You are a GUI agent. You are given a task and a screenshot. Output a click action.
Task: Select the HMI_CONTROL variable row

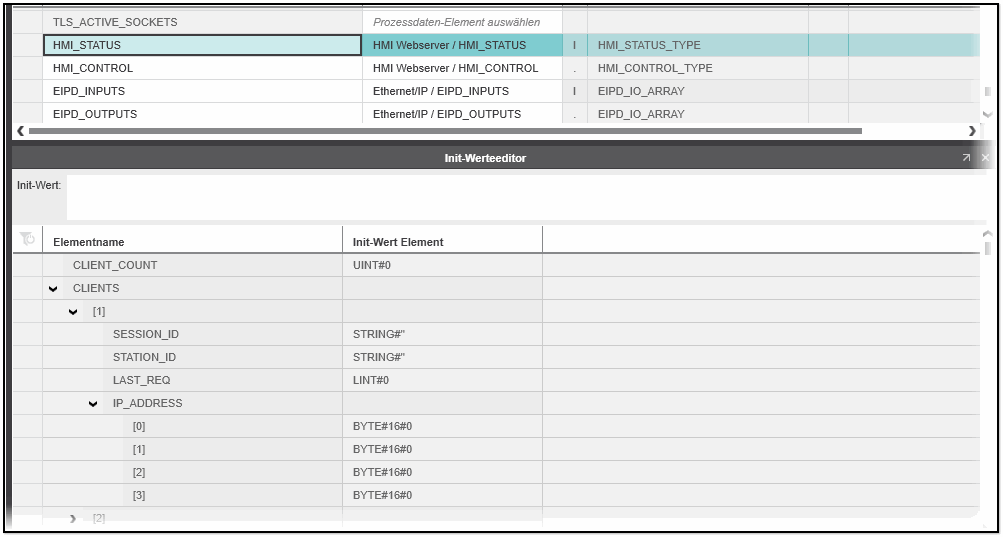click(x=201, y=68)
